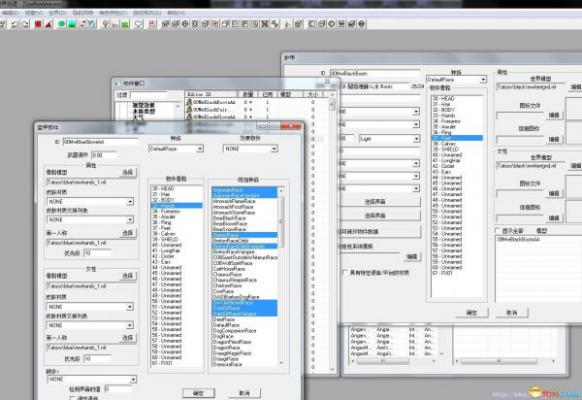
Task: Select BretonRaceChild in the race list
Action: 244,240
